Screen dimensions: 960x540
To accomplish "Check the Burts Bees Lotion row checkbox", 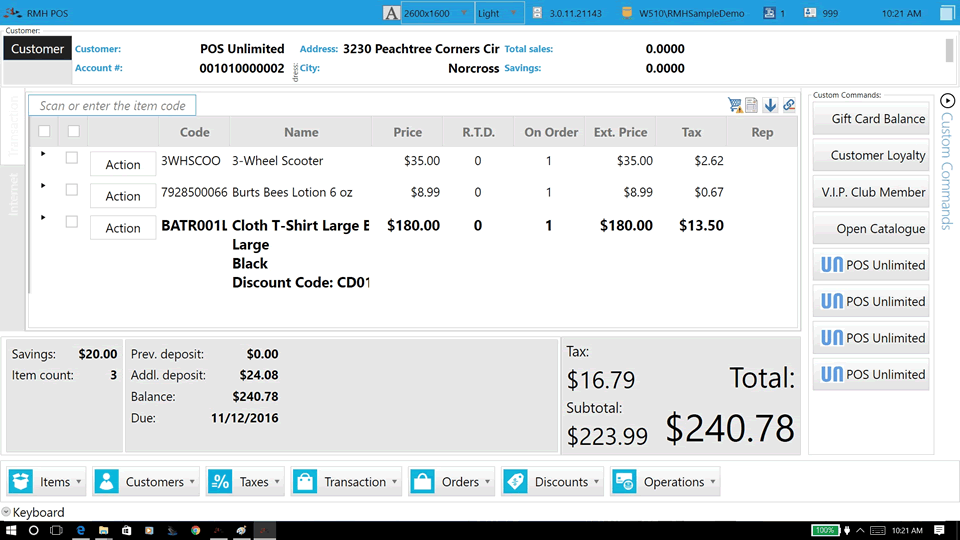I will tap(72, 190).
